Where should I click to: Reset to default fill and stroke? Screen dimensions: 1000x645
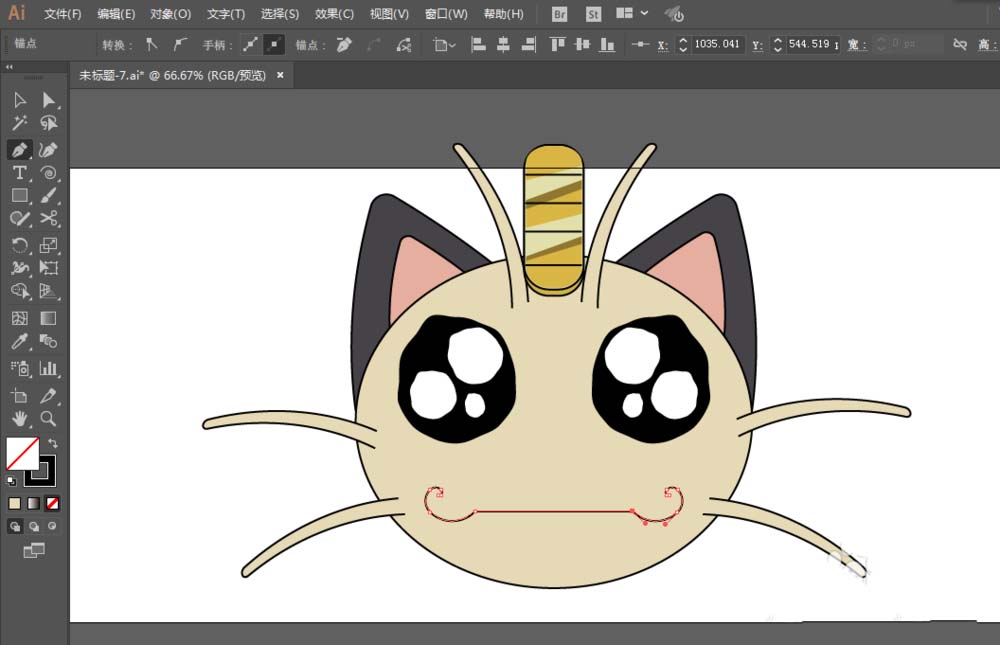point(11,480)
